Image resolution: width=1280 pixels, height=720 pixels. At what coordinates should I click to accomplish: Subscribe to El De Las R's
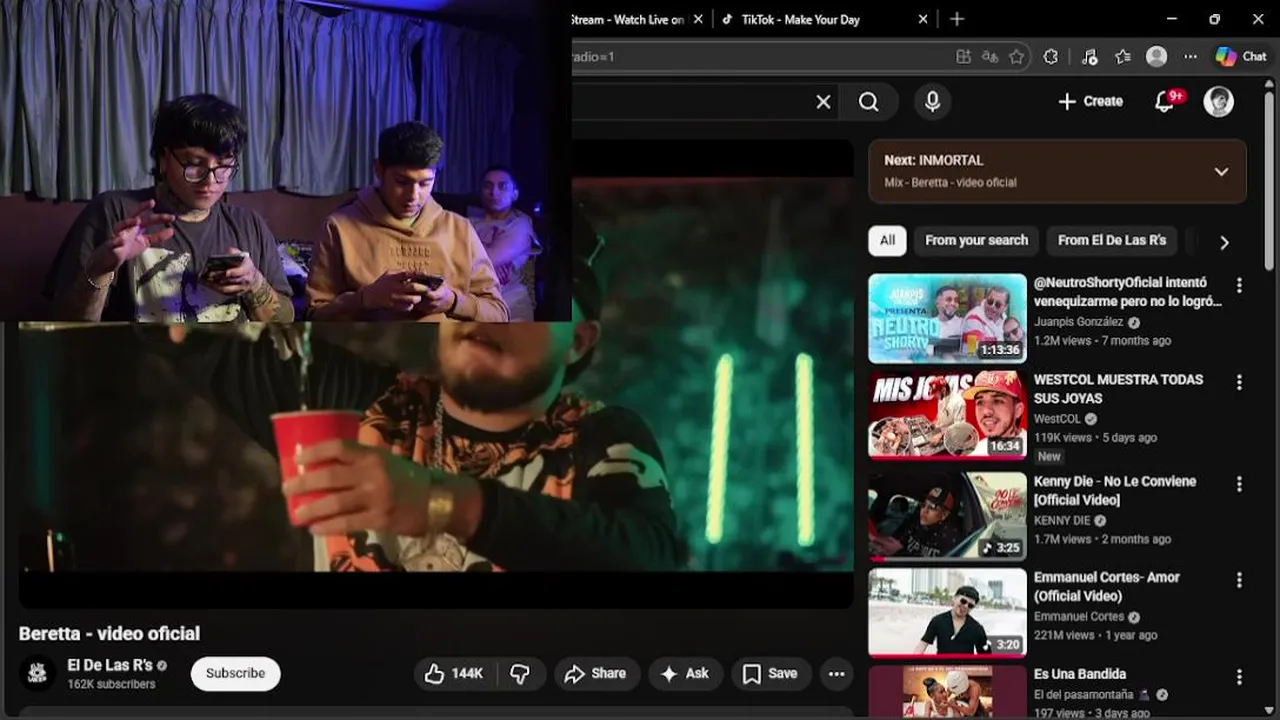coord(235,673)
